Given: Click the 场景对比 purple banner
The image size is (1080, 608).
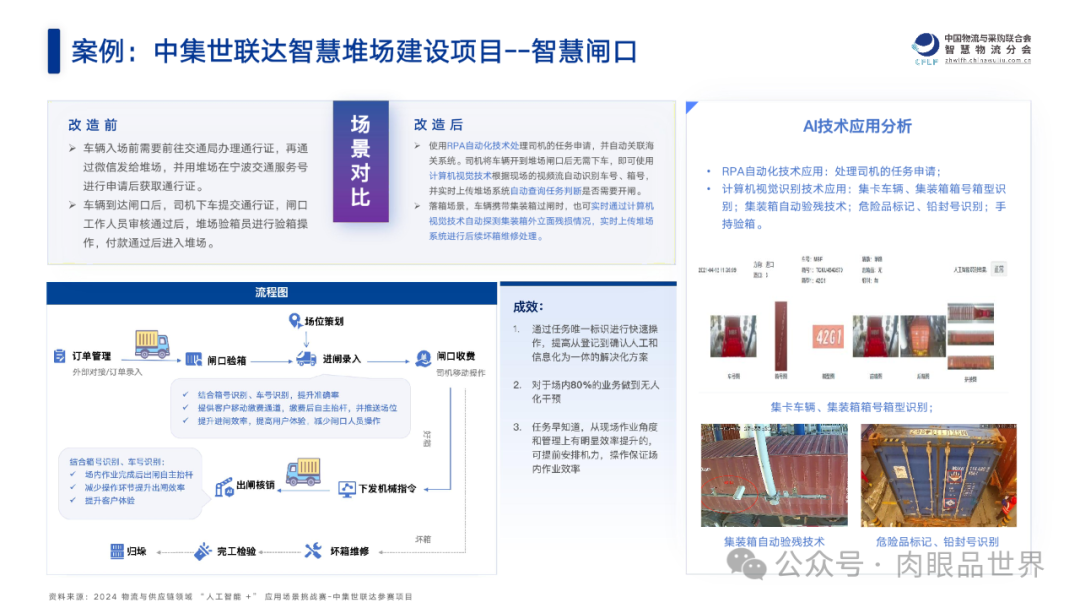Looking at the screenshot, I should click(361, 161).
